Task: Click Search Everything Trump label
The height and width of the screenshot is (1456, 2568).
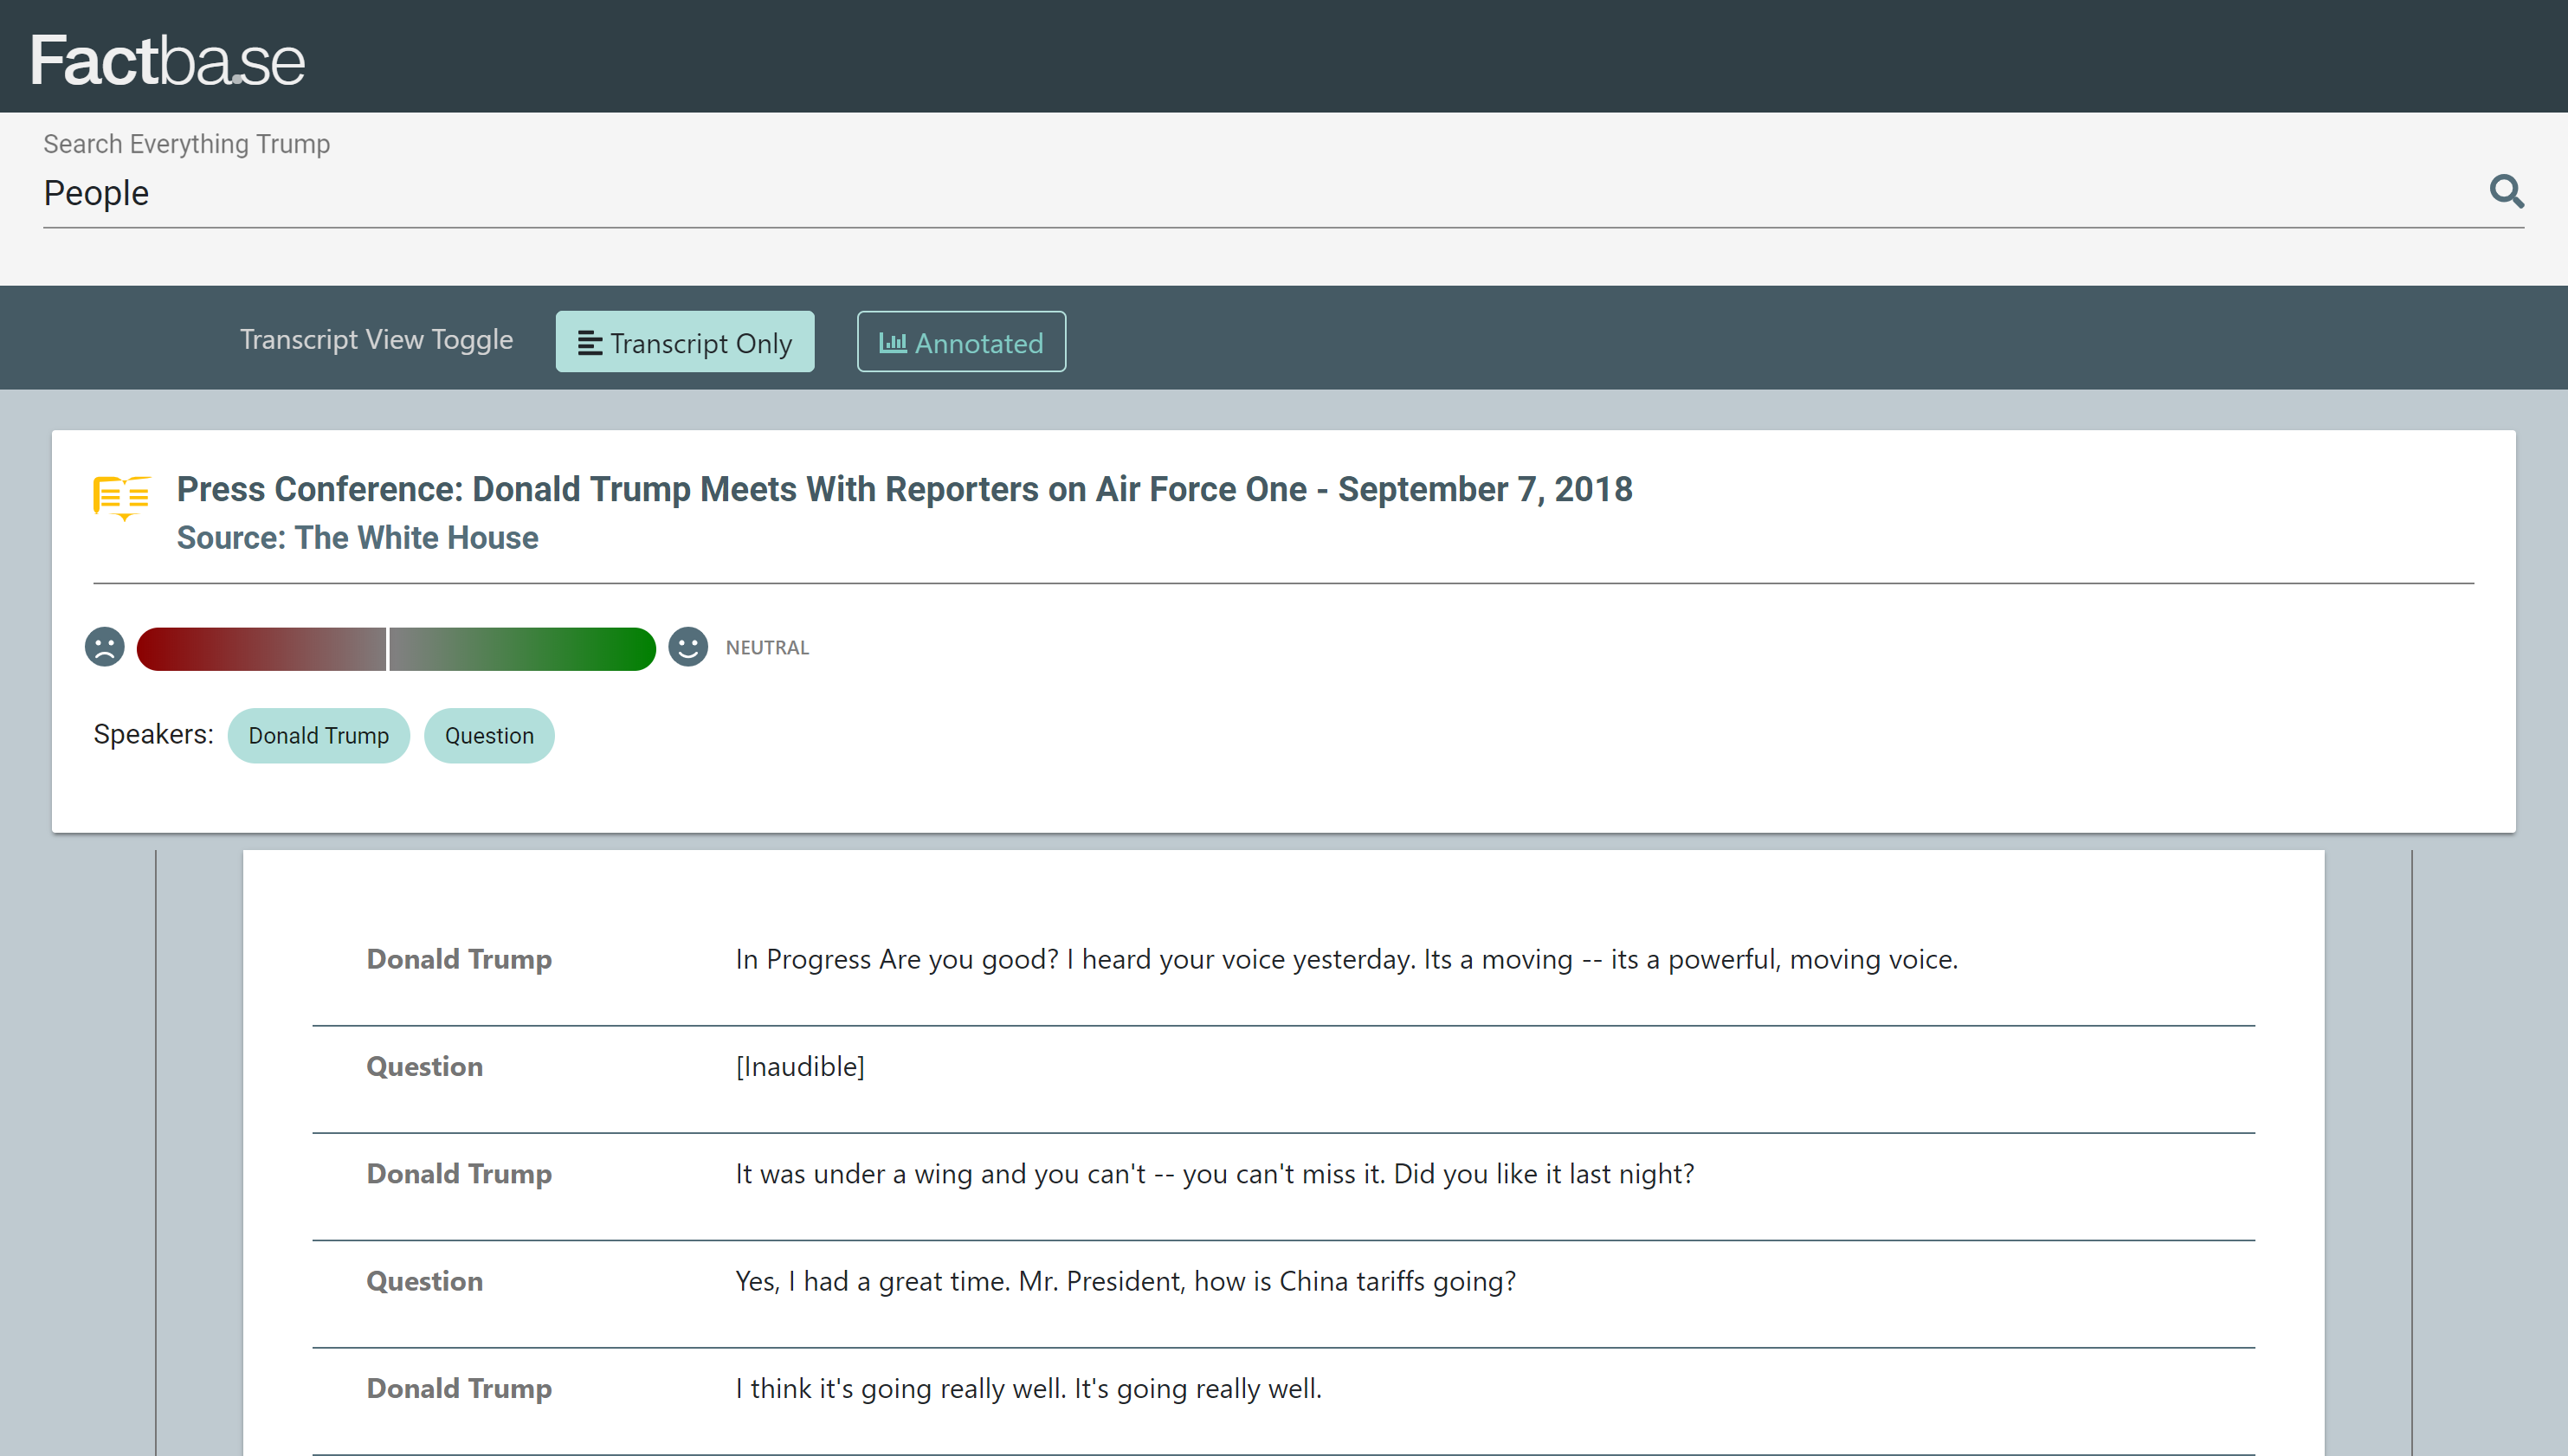Action: pos(187,144)
